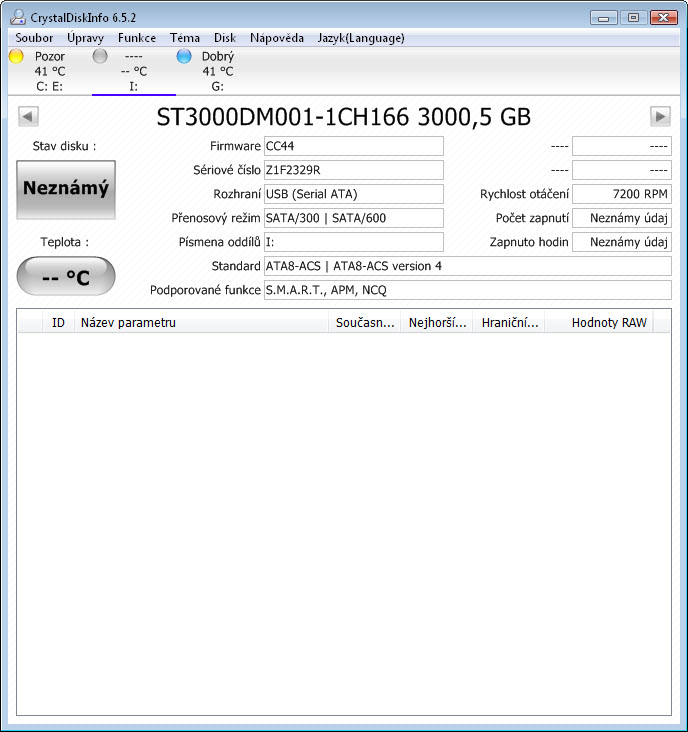Click the Teplota label
The width and height of the screenshot is (688, 732).
tap(64, 242)
